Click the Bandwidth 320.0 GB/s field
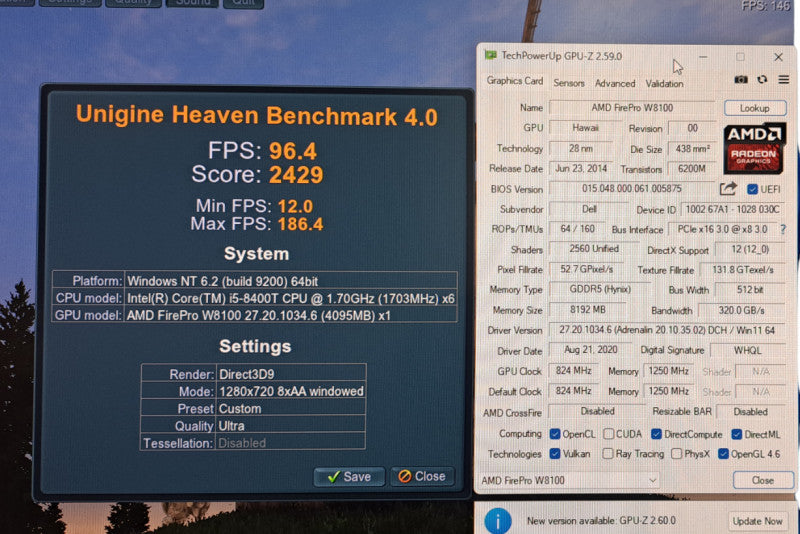This screenshot has height=534, width=800. tap(741, 310)
